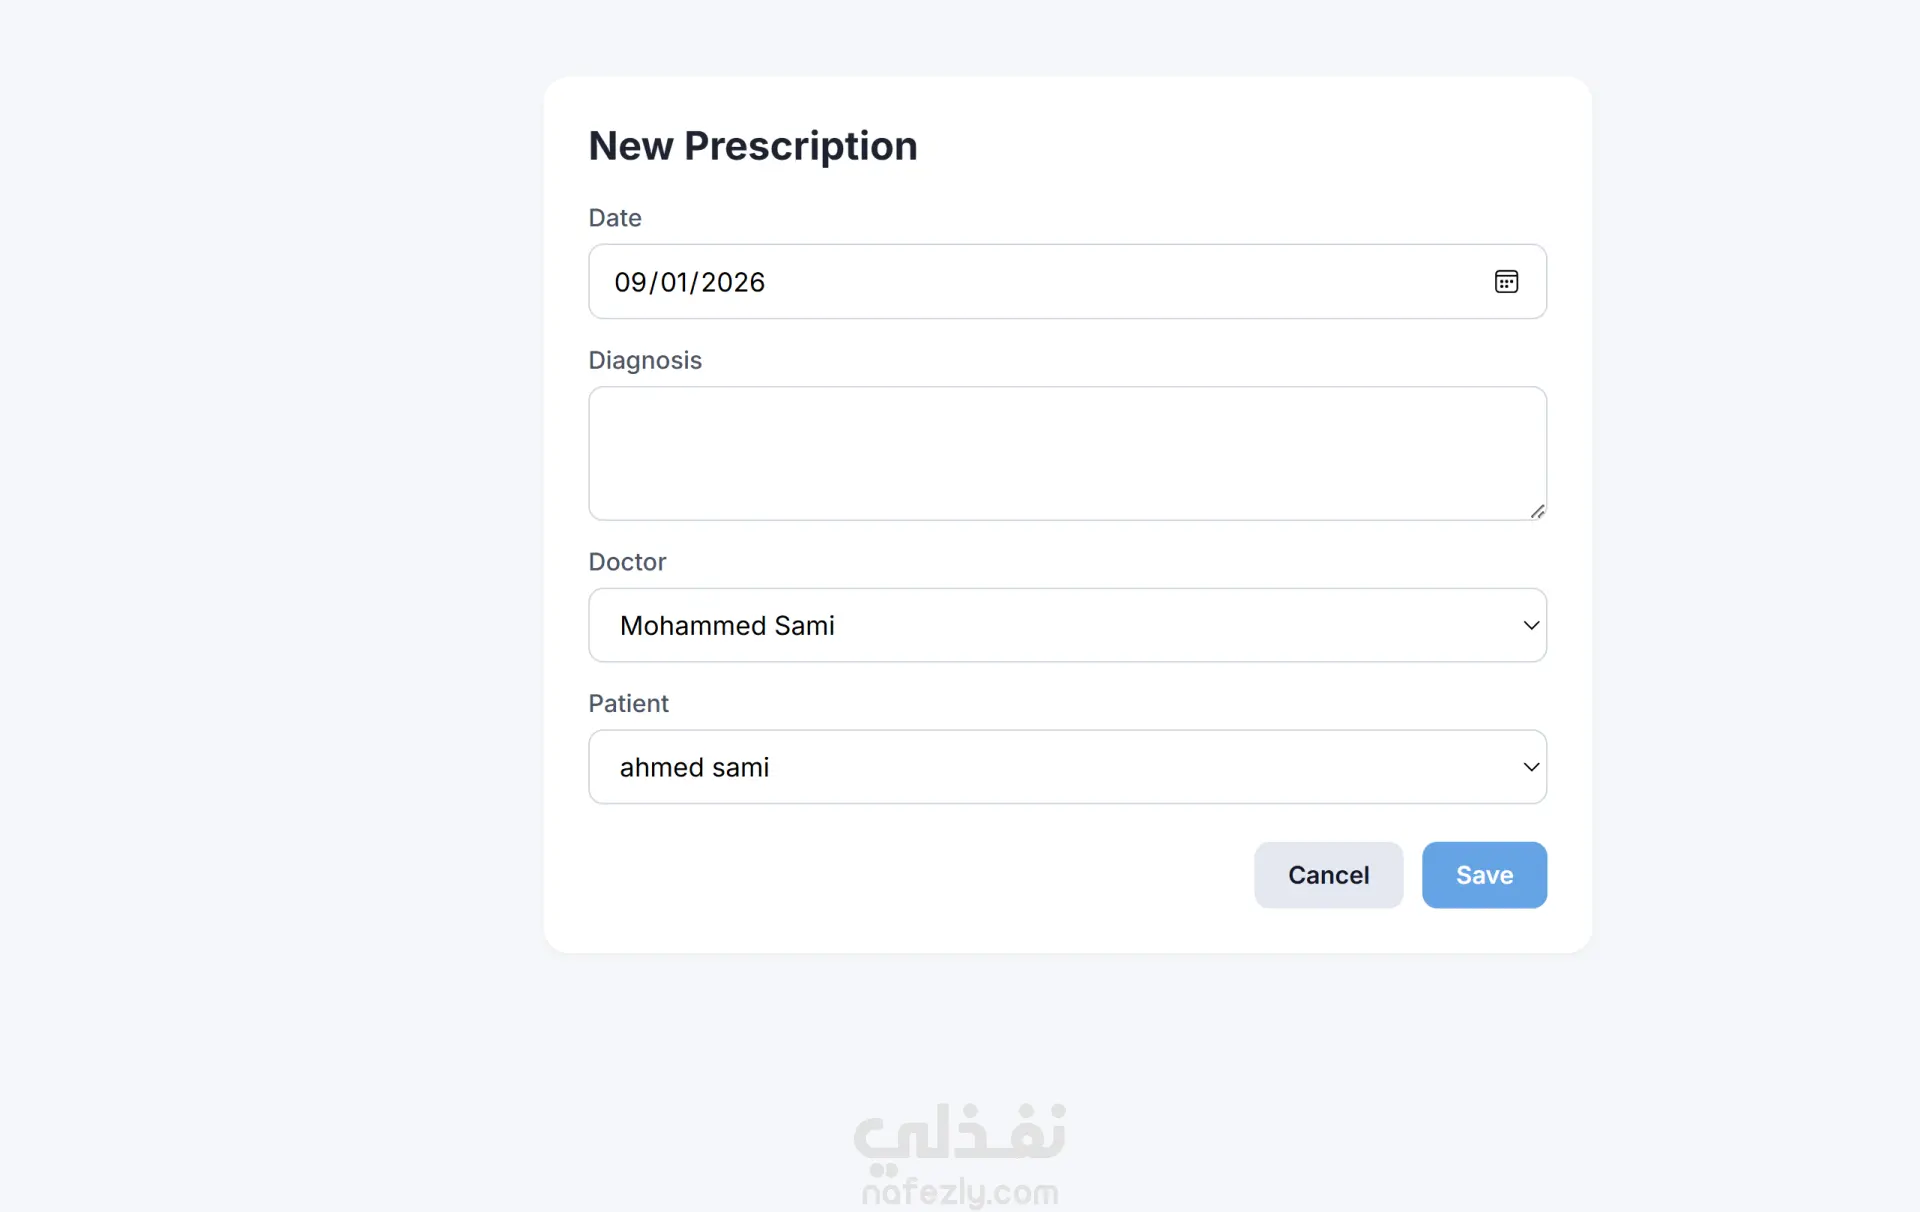Select the year segment "2026" in Date
The height and width of the screenshot is (1212, 1920).
733,283
